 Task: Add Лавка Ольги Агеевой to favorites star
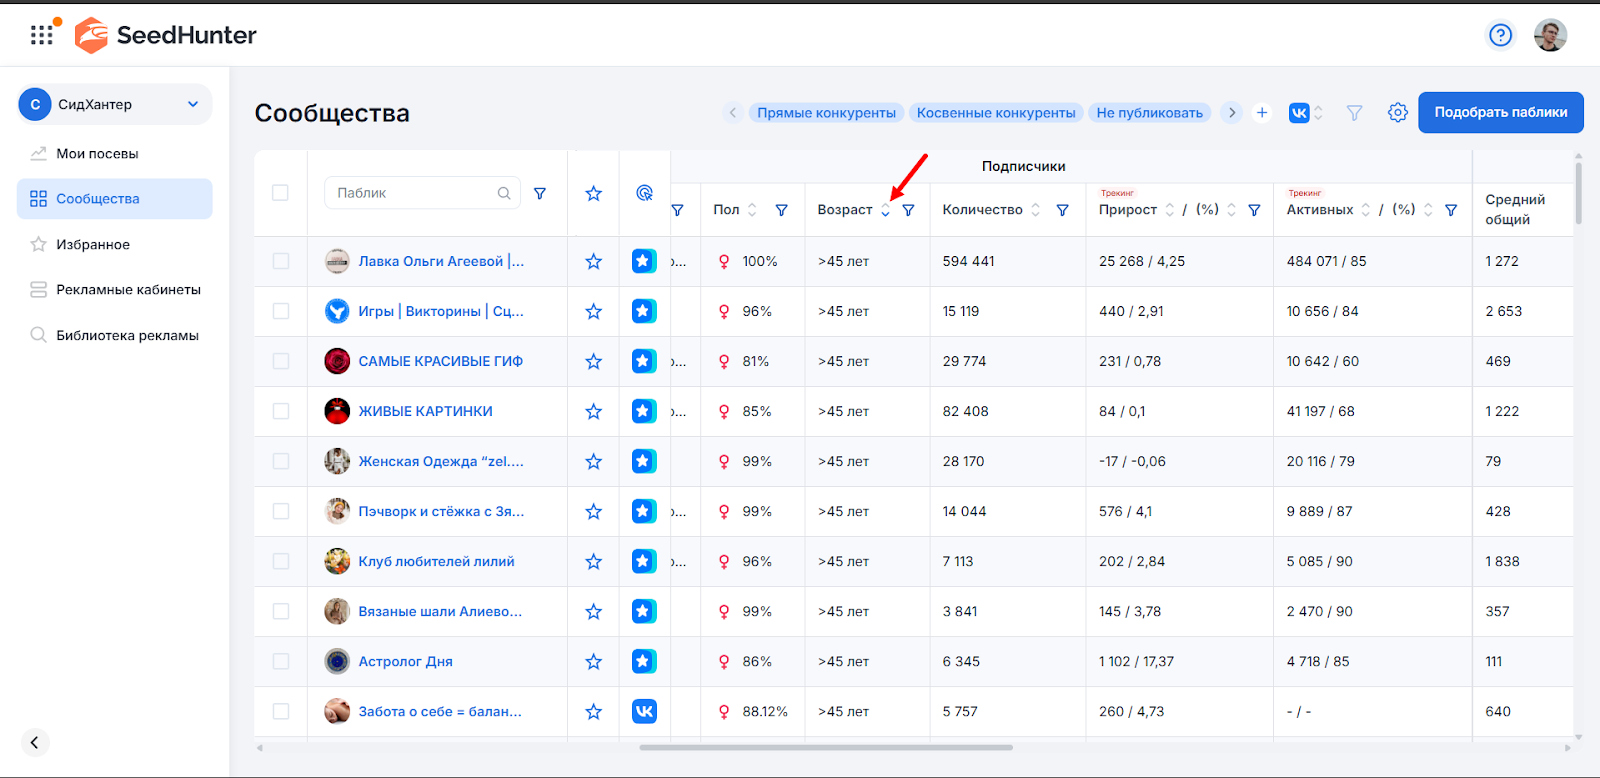(x=593, y=261)
